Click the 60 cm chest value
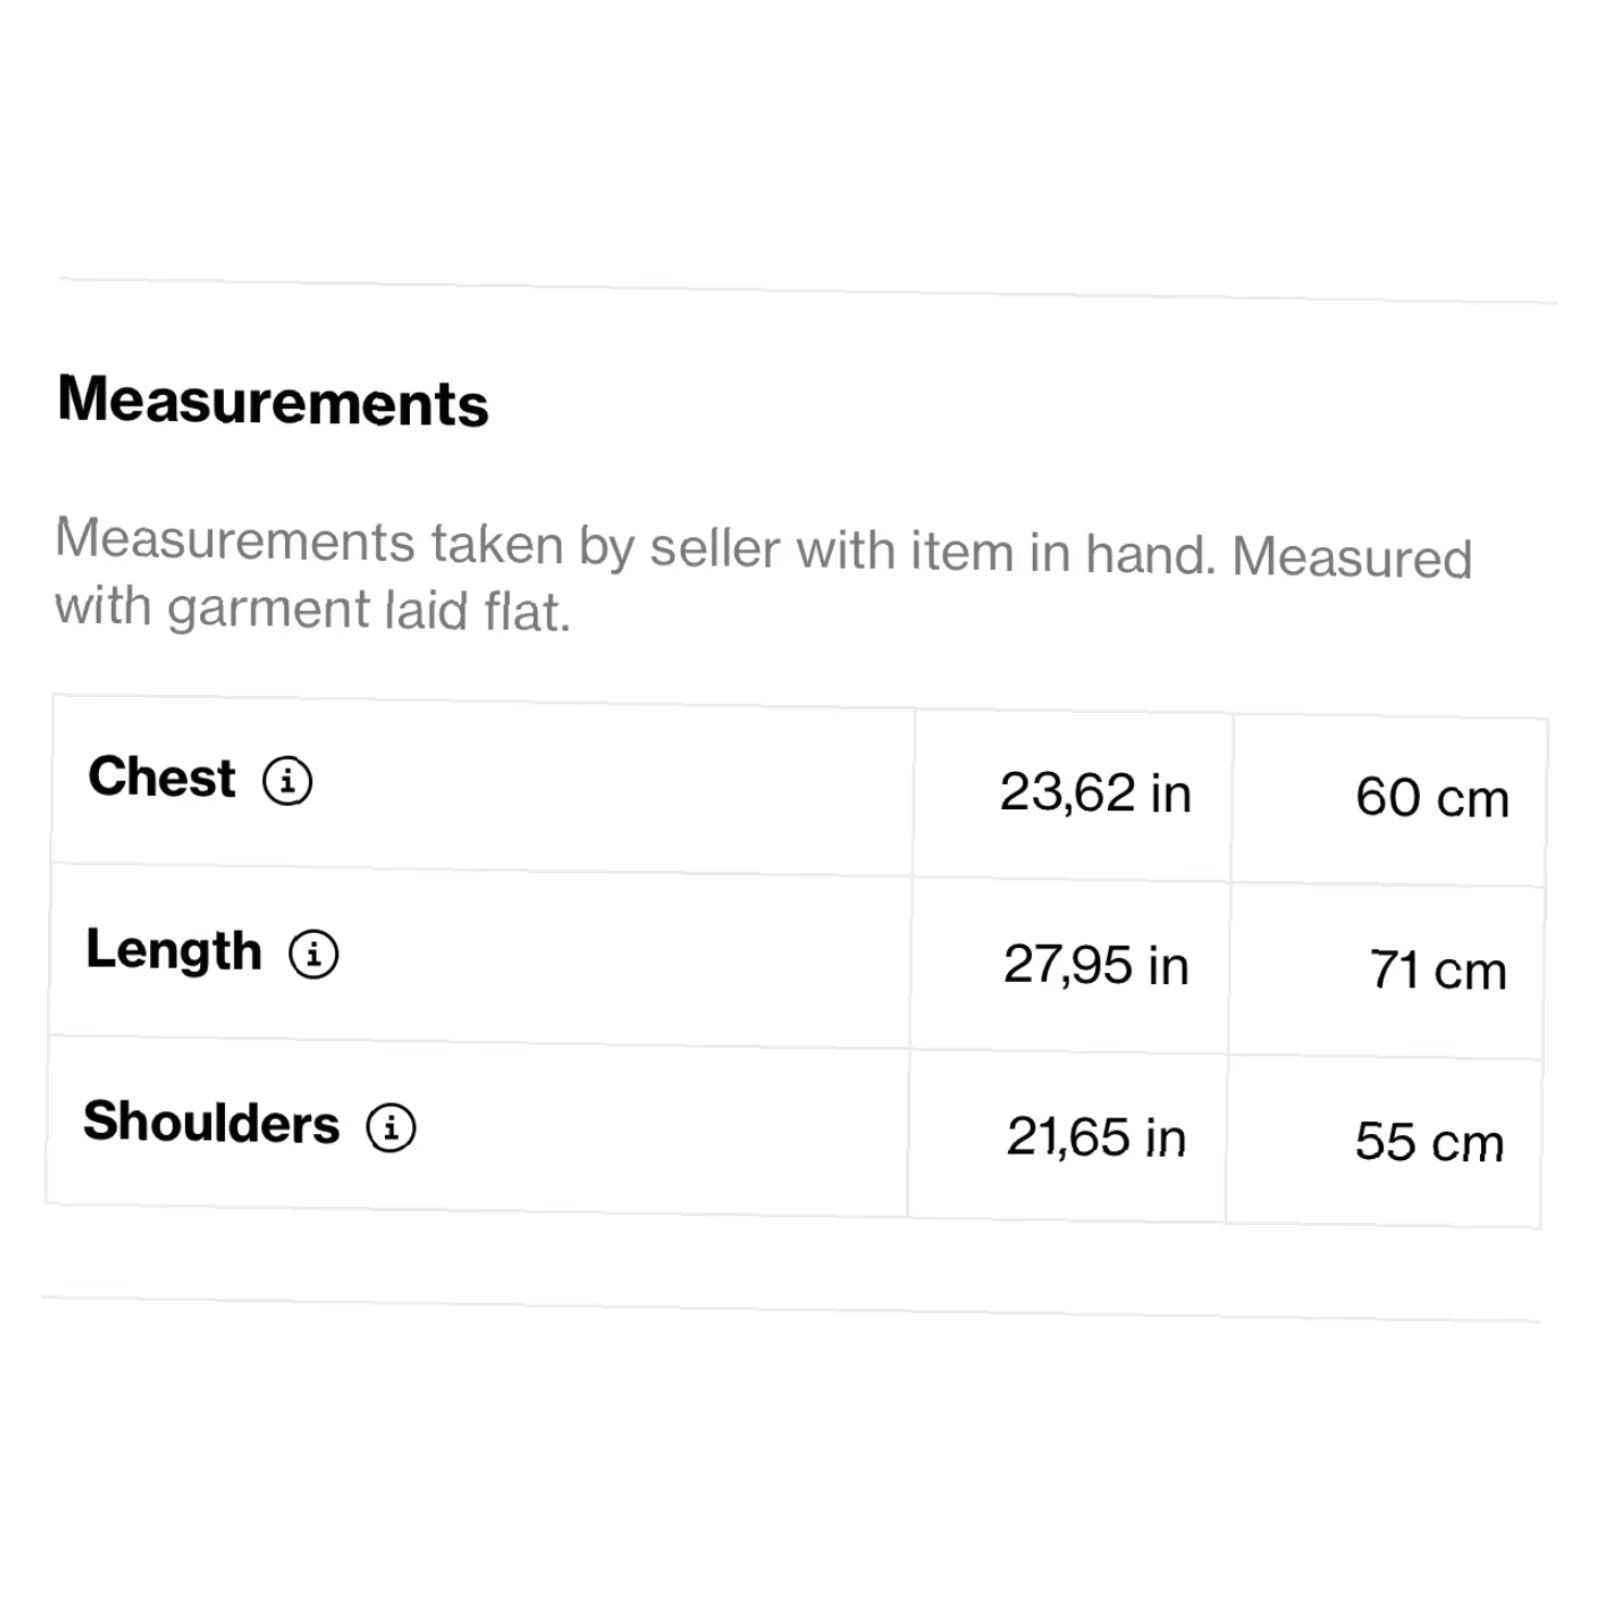1600x1600 pixels. (x=1432, y=798)
